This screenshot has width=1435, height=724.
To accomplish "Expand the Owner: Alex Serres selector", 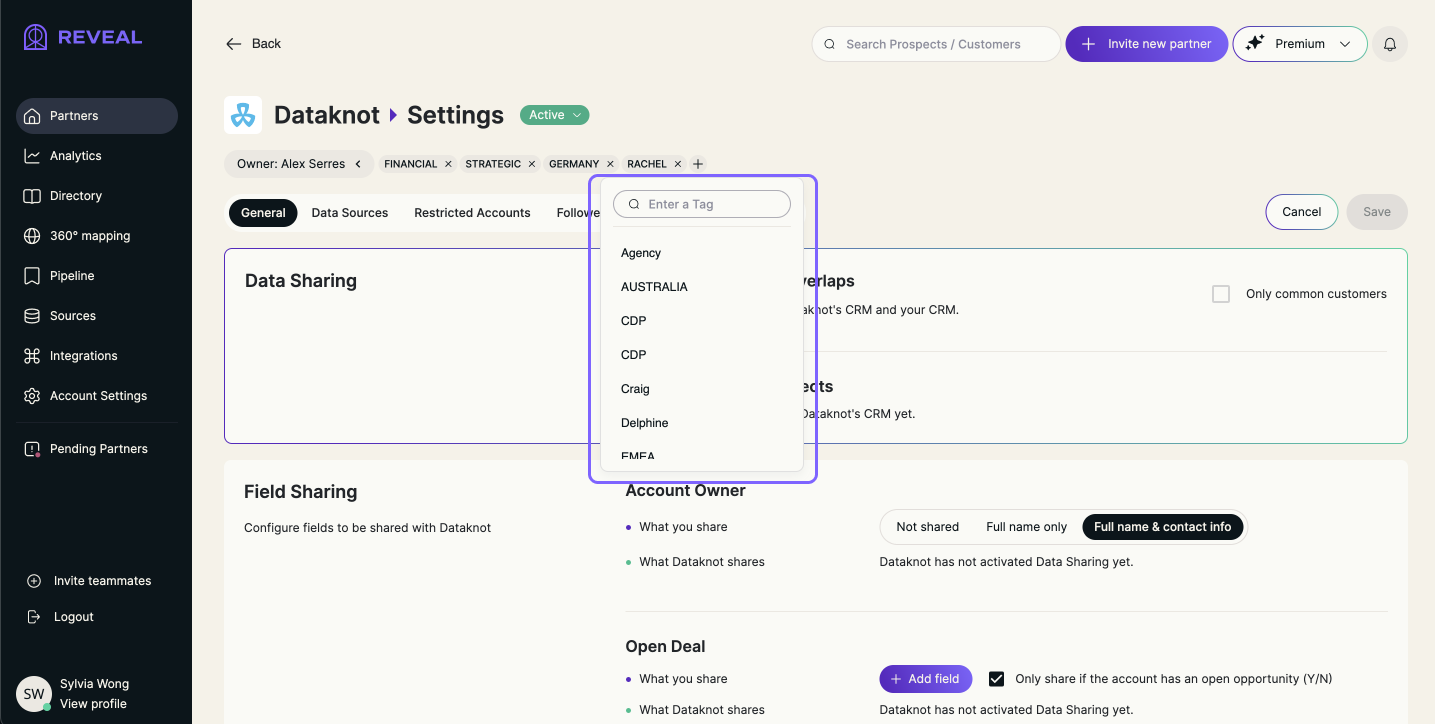I will coord(299,164).
